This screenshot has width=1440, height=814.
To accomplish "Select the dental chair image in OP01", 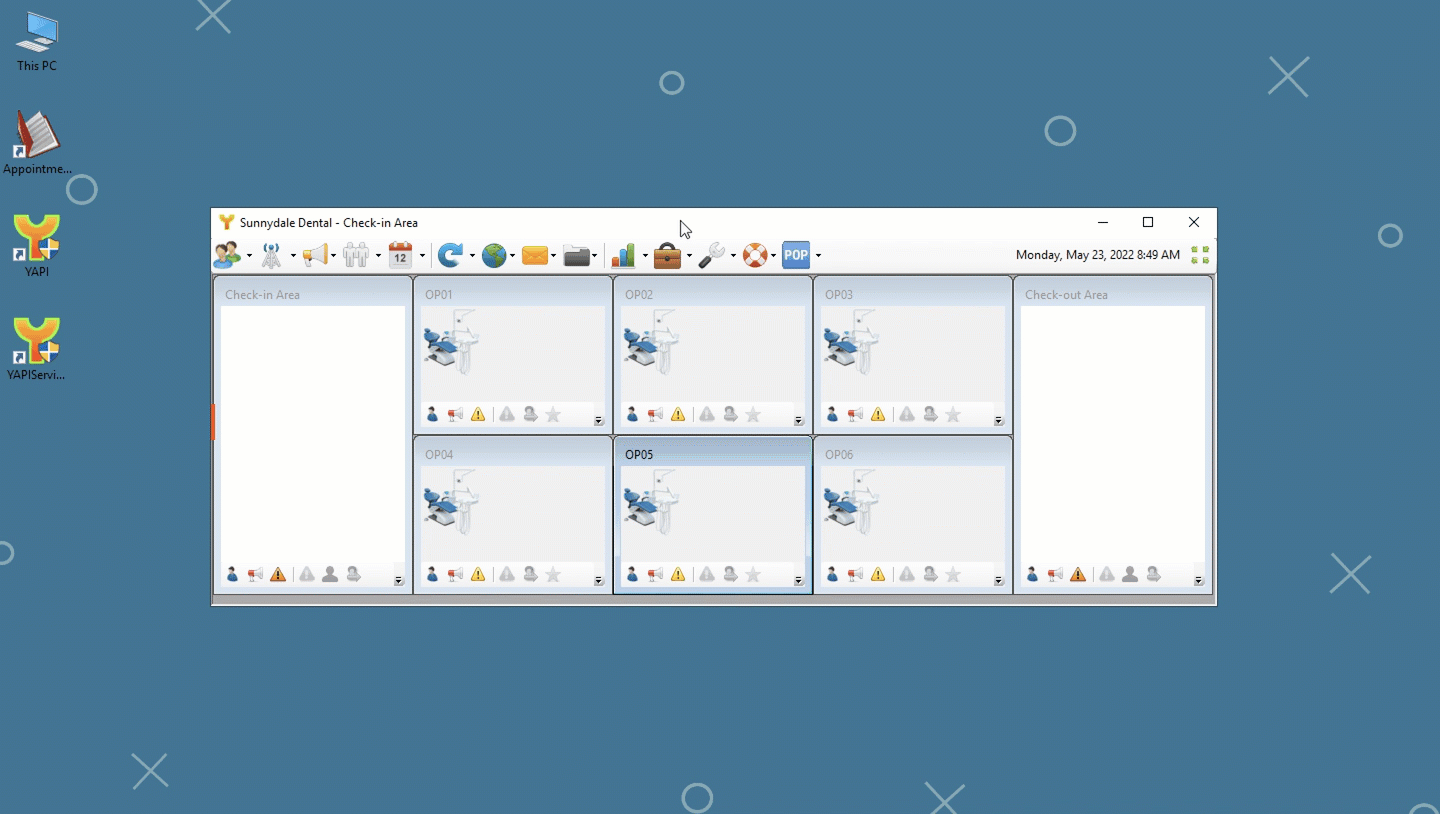I will [x=452, y=342].
